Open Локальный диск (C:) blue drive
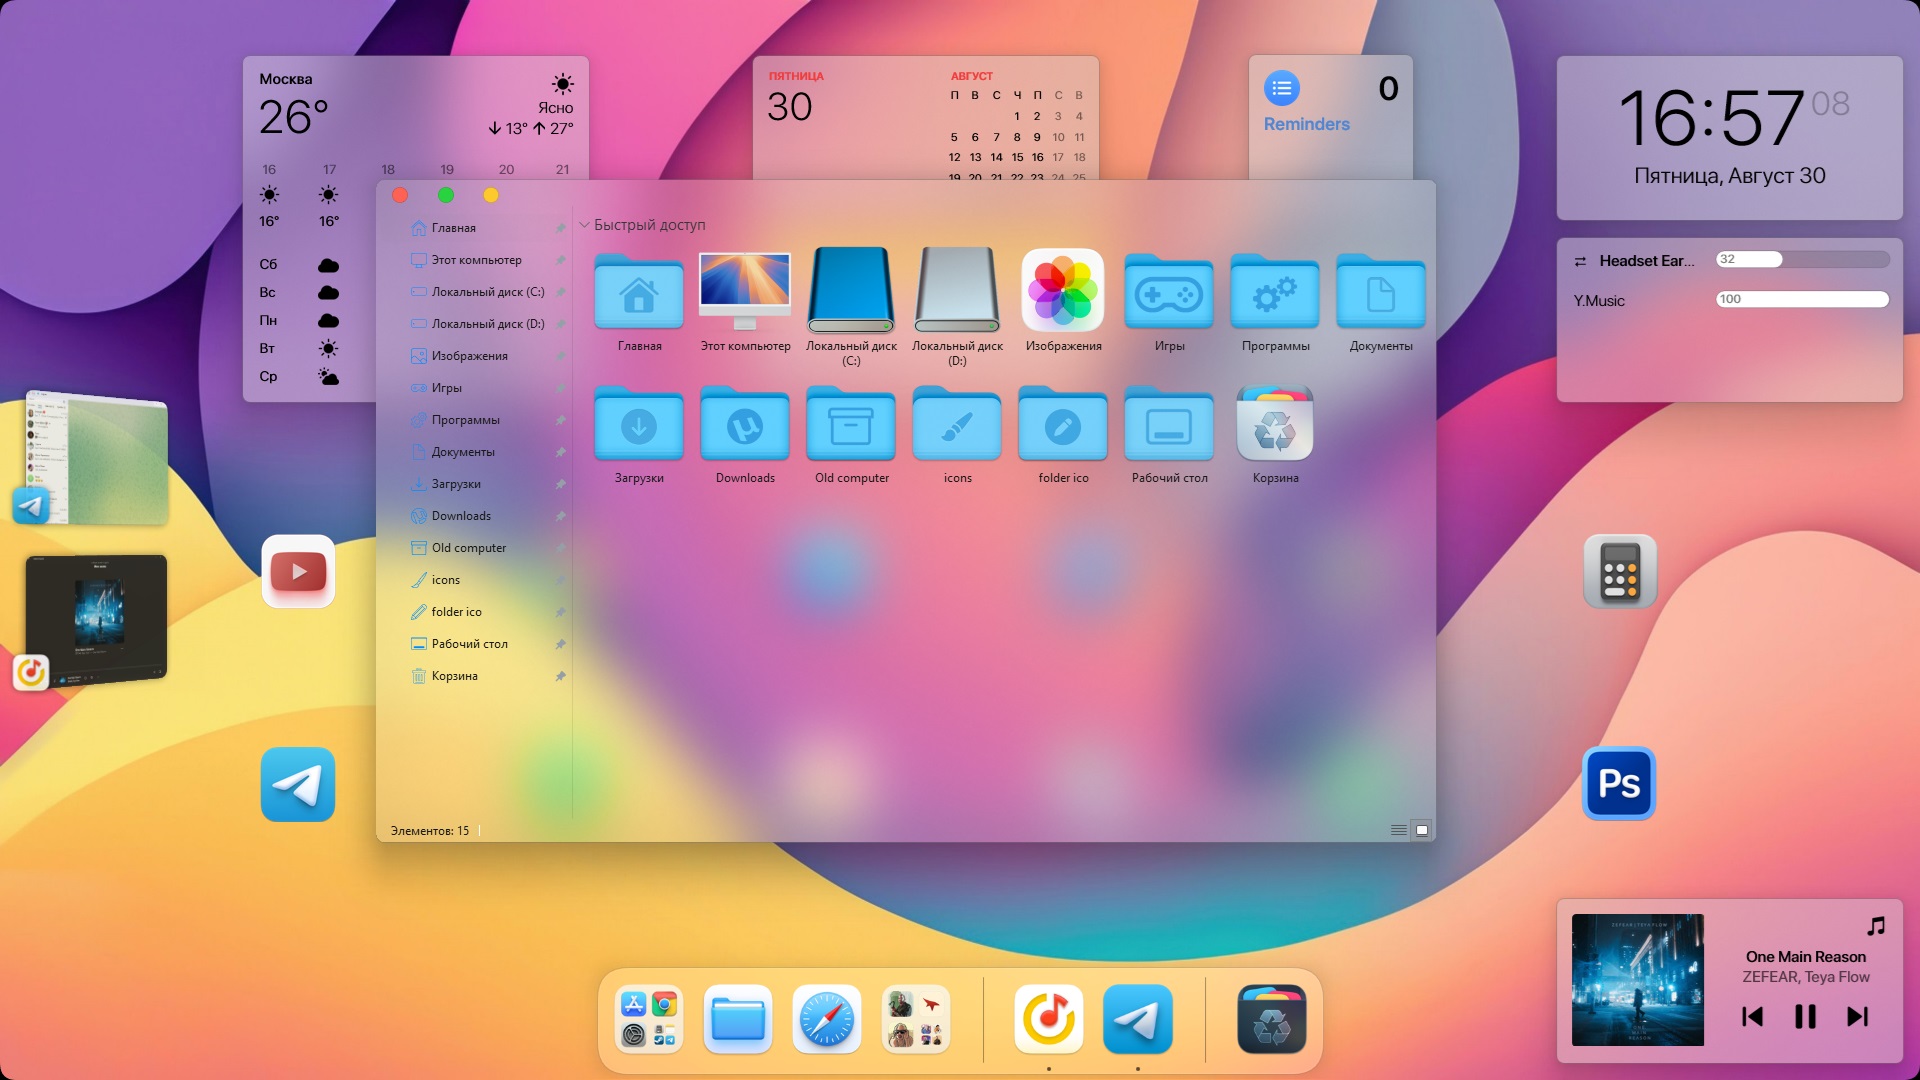The width and height of the screenshot is (1920, 1080). click(851, 290)
